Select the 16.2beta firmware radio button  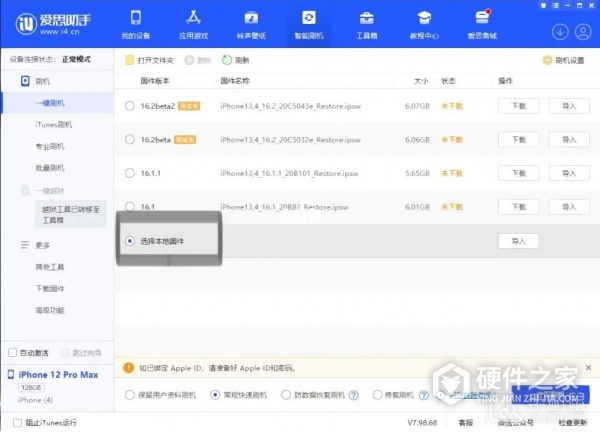[130, 140]
